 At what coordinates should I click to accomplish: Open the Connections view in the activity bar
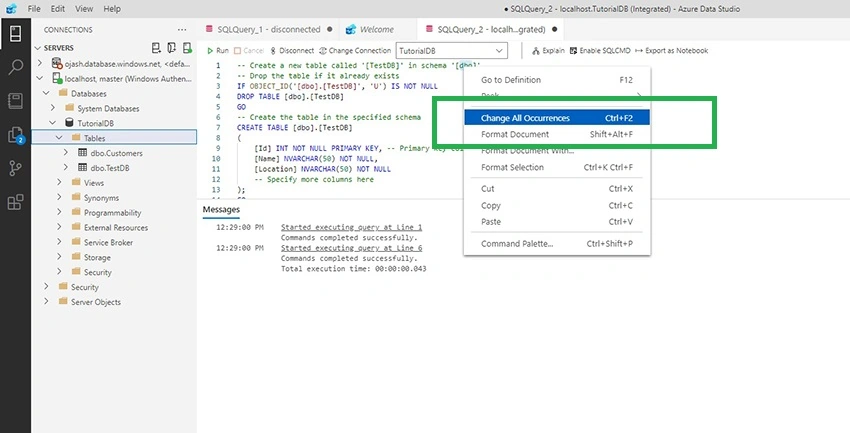pos(15,34)
